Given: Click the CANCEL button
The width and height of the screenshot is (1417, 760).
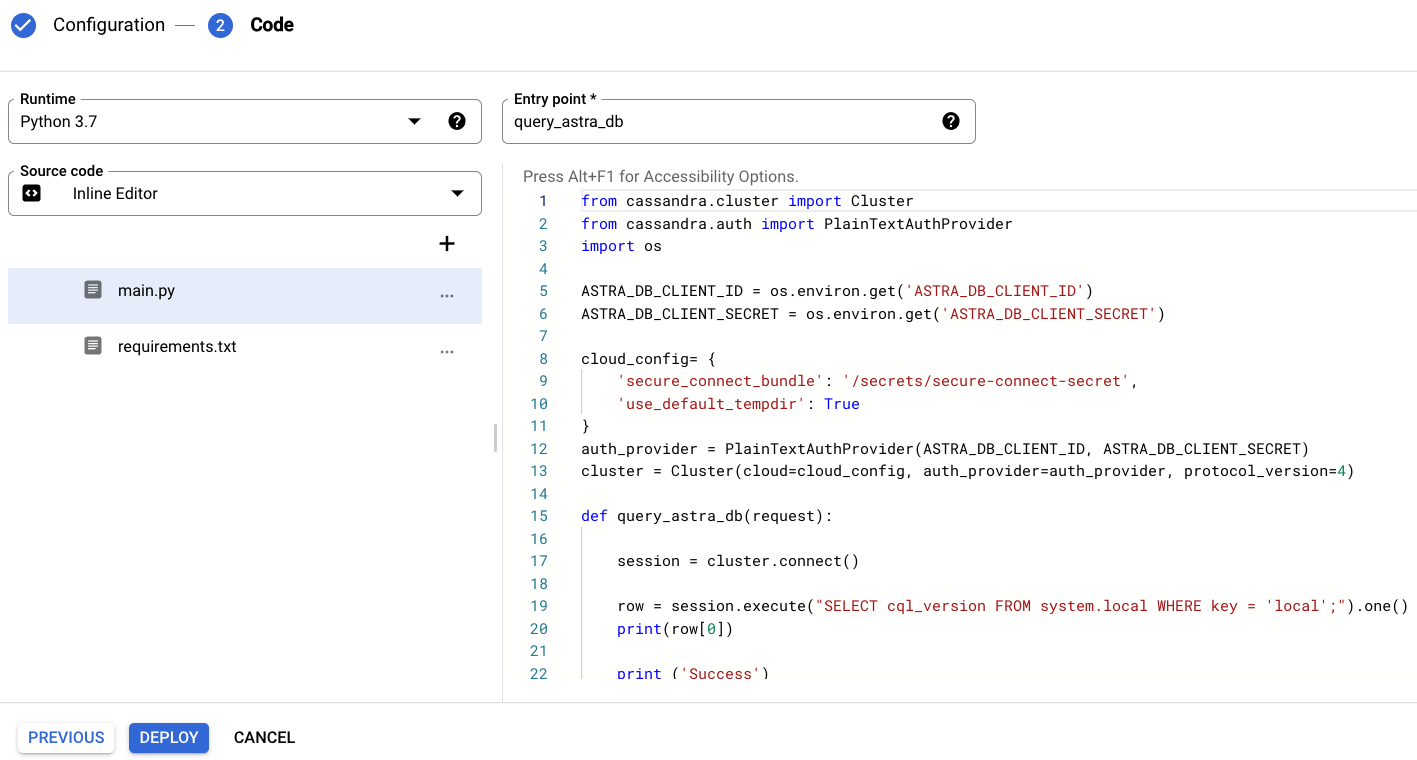Looking at the screenshot, I should coord(264,737).
